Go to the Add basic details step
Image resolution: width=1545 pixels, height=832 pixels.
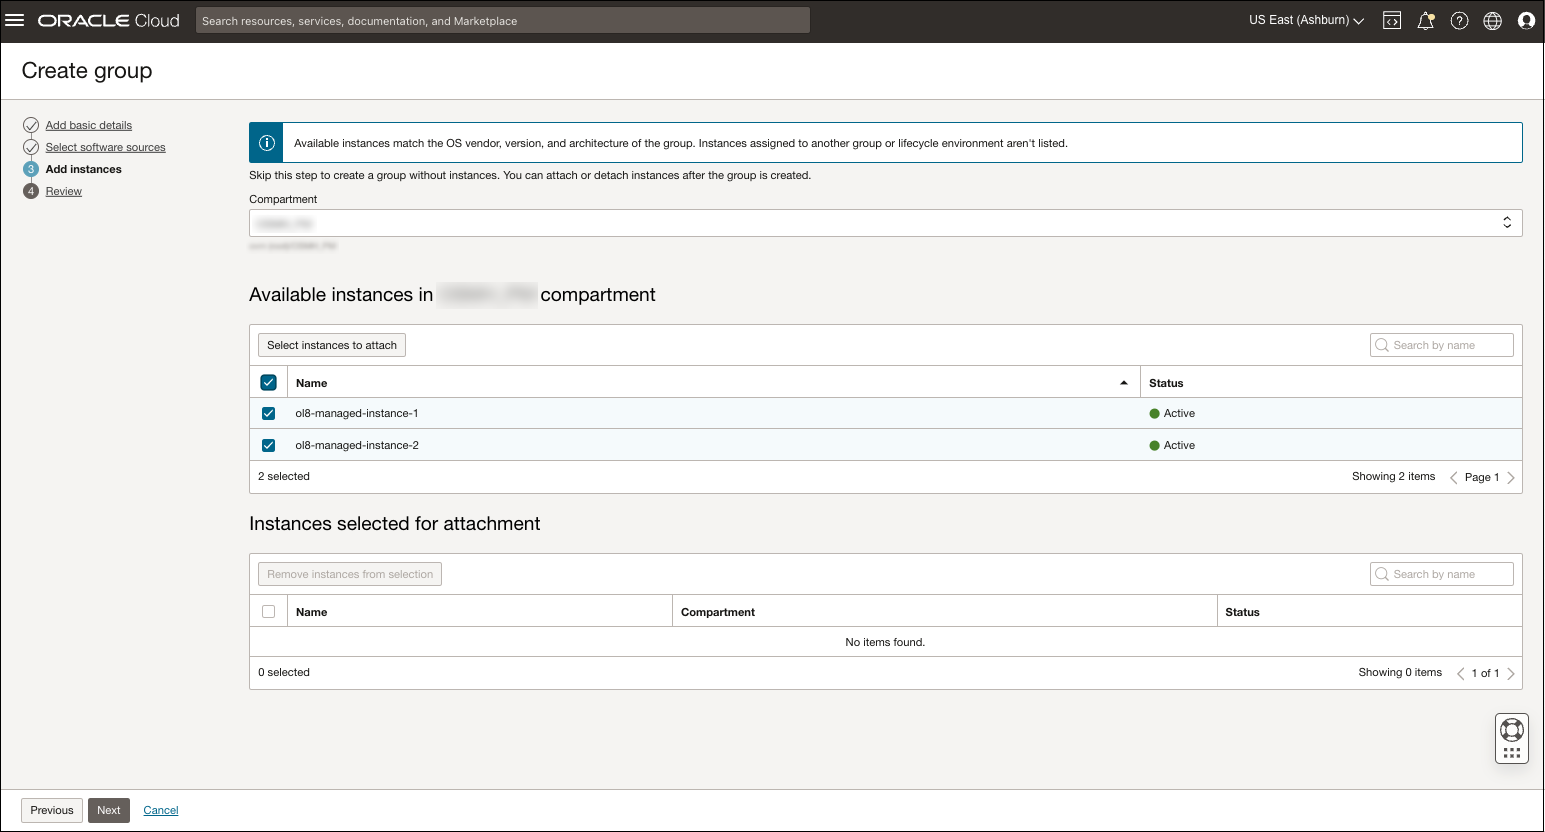(88, 125)
